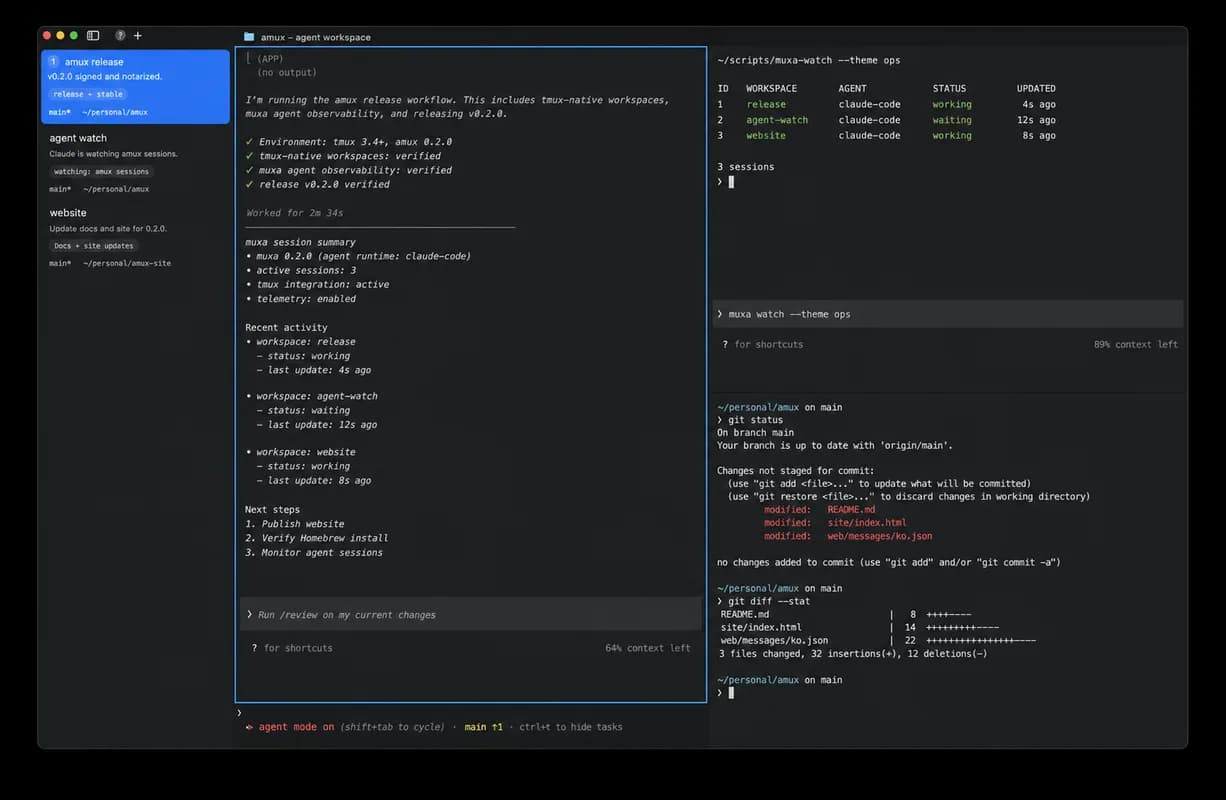Select the website workspace in sidebar
1226x800 pixels.
[135, 238]
